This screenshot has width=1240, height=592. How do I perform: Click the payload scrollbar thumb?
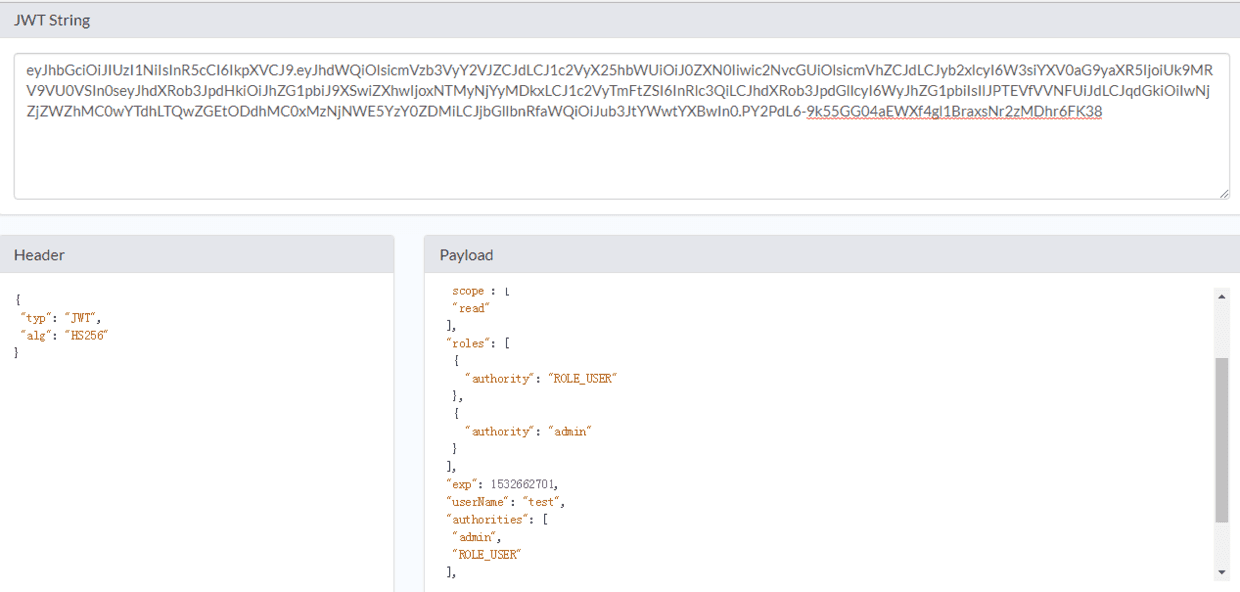point(1222,440)
